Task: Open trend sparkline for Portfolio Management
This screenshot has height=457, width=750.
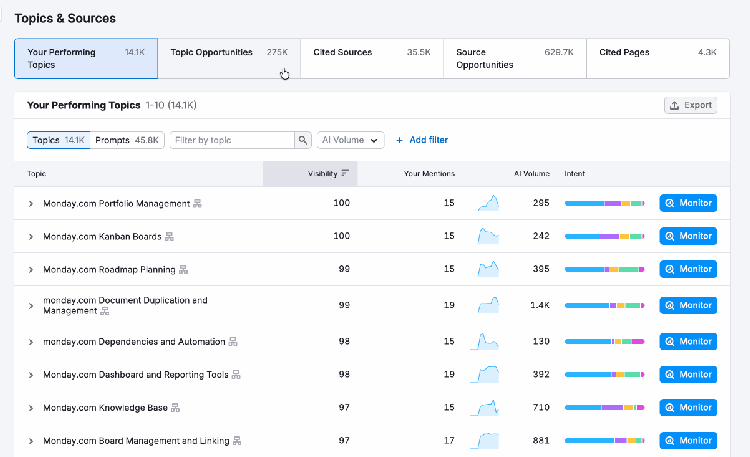Action: coord(488,203)
